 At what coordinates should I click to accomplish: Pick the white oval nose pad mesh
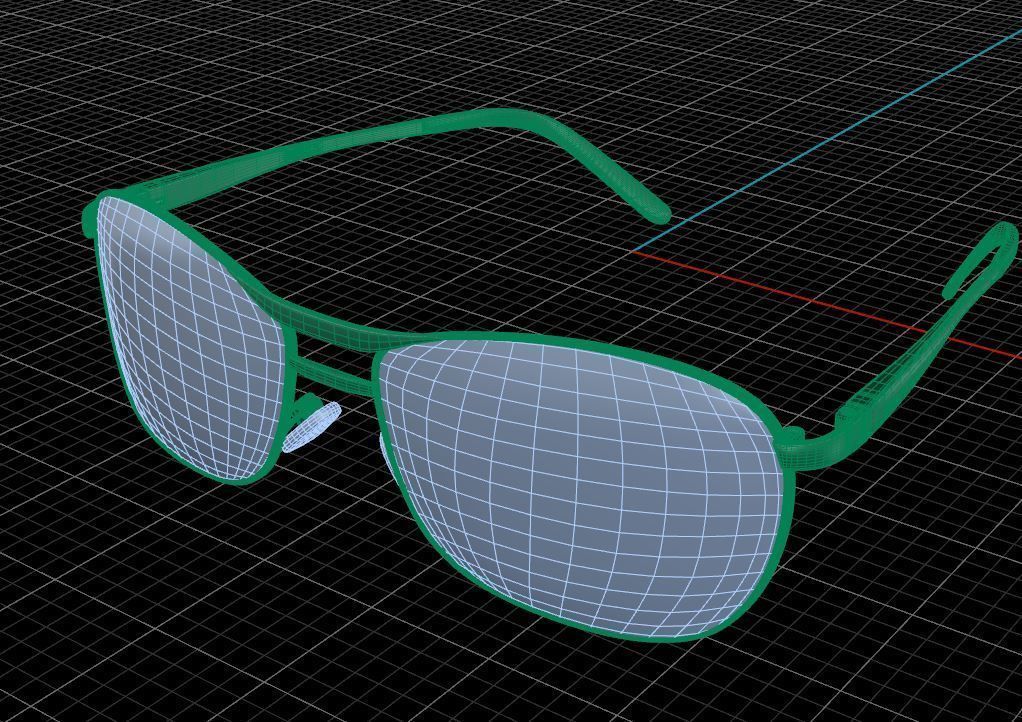point(312,427)
